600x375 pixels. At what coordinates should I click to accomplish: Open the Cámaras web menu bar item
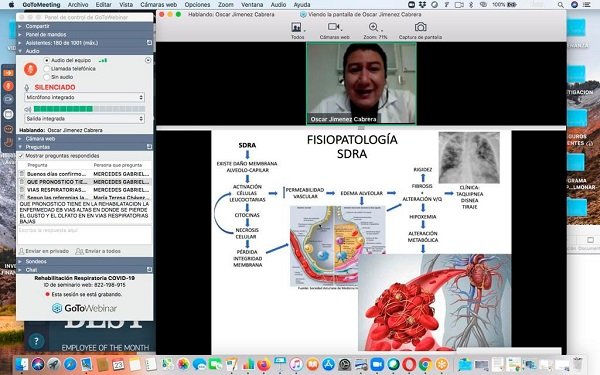click(158, 5)
